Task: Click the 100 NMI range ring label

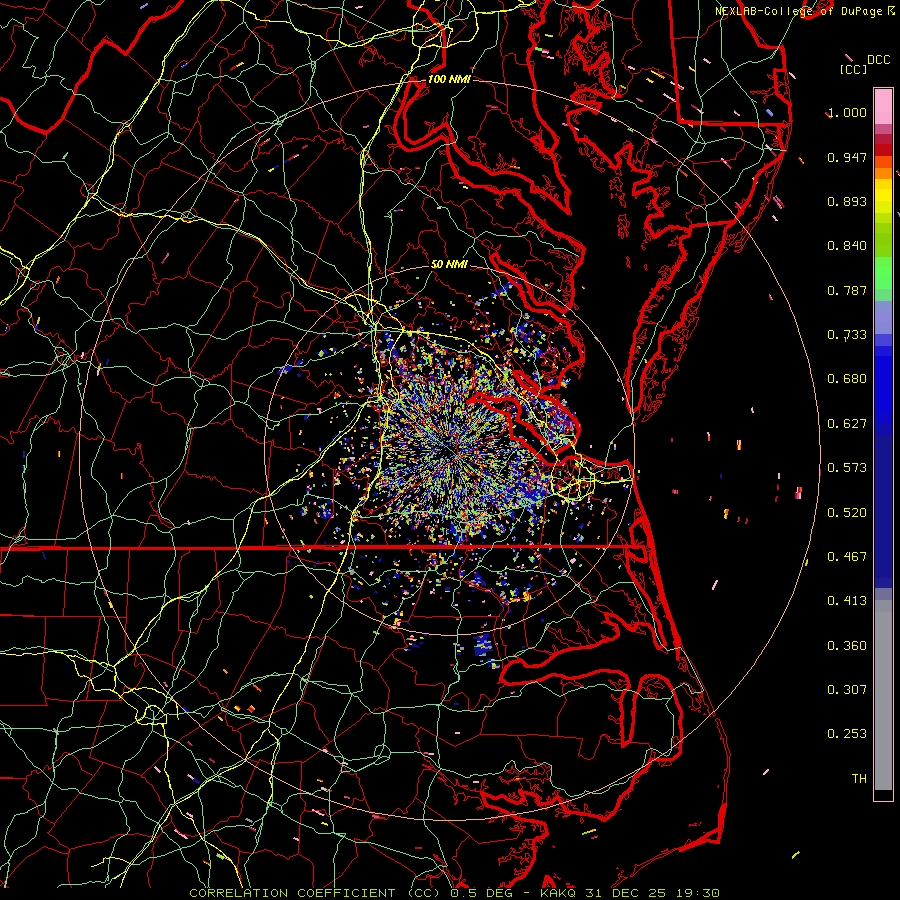Action: click(x=449, y=79)
